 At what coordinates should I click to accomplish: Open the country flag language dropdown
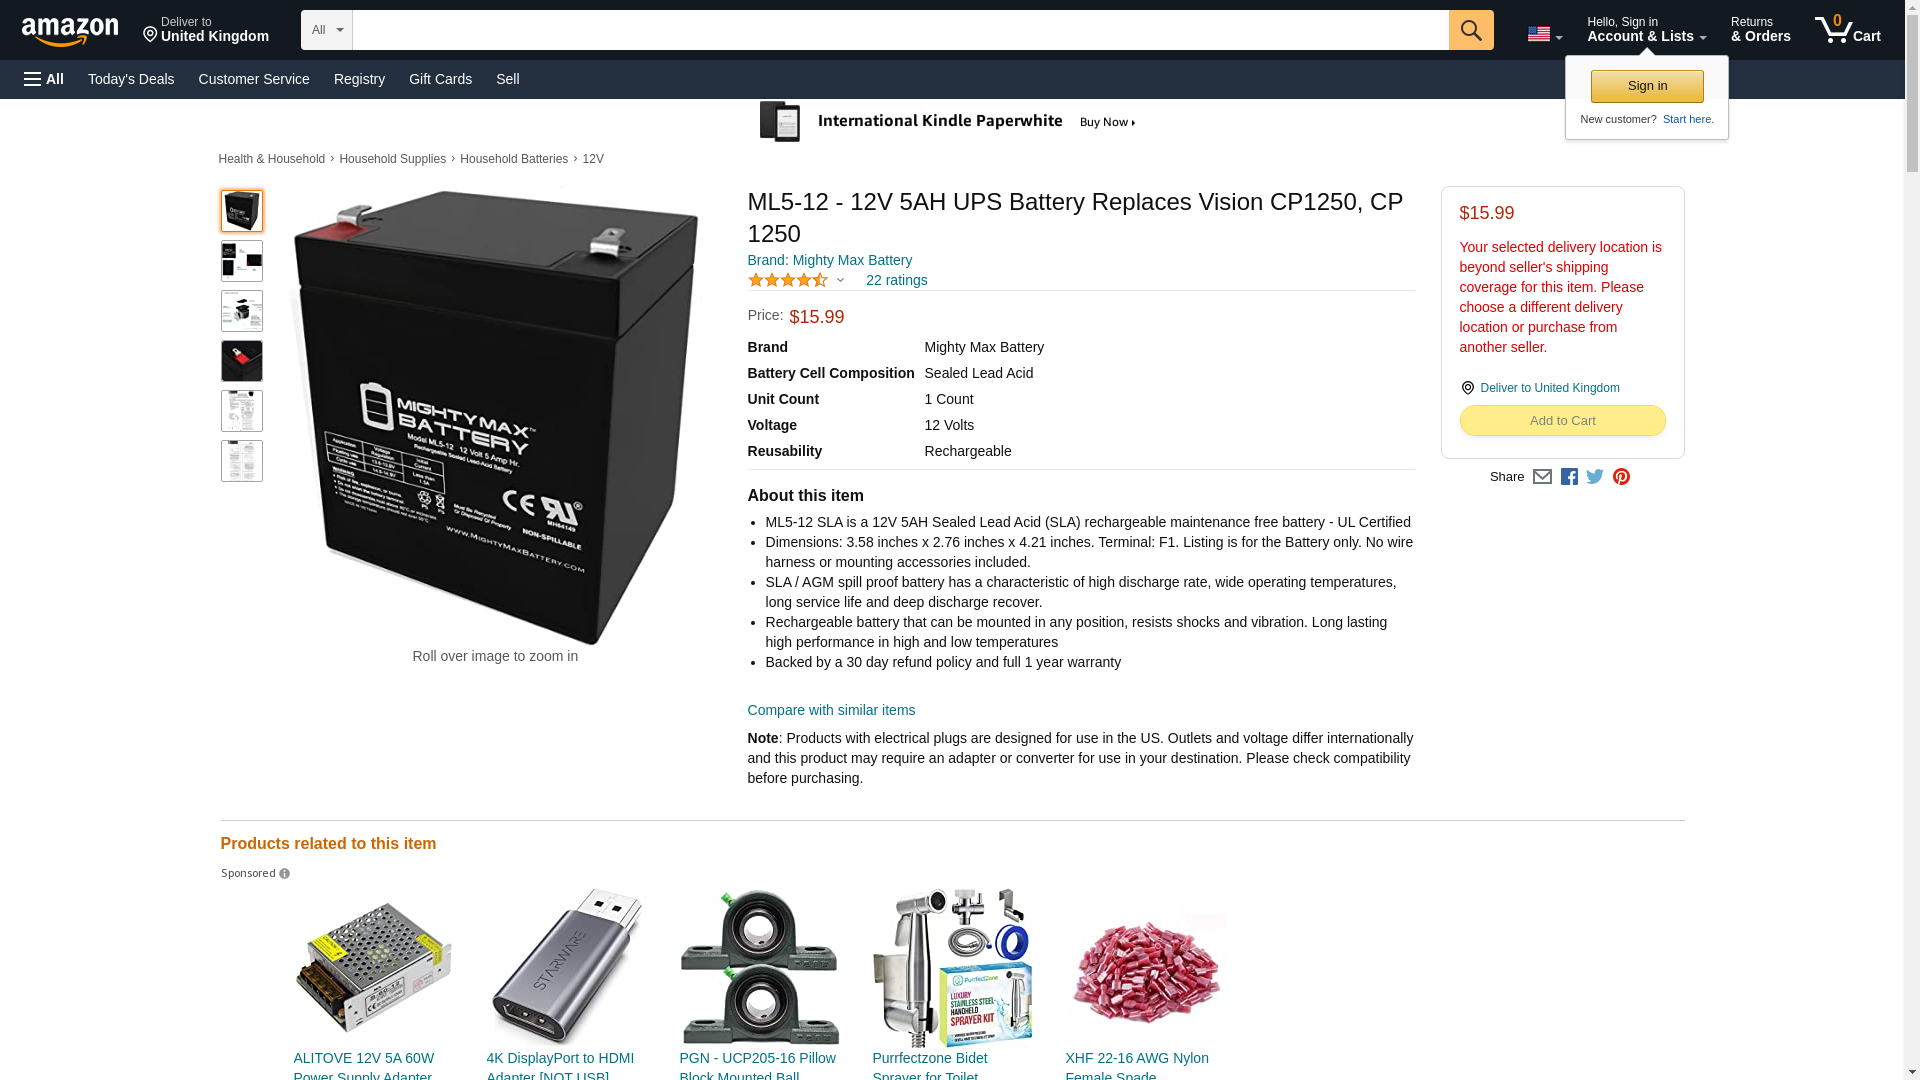[1544, 34]
